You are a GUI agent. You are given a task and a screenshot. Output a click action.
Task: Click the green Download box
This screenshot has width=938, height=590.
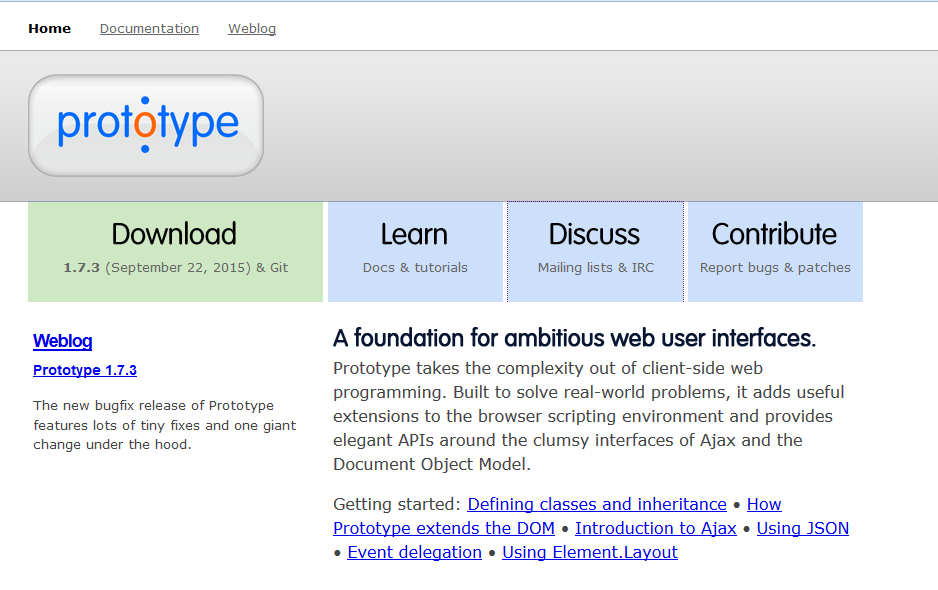[175, 252]
